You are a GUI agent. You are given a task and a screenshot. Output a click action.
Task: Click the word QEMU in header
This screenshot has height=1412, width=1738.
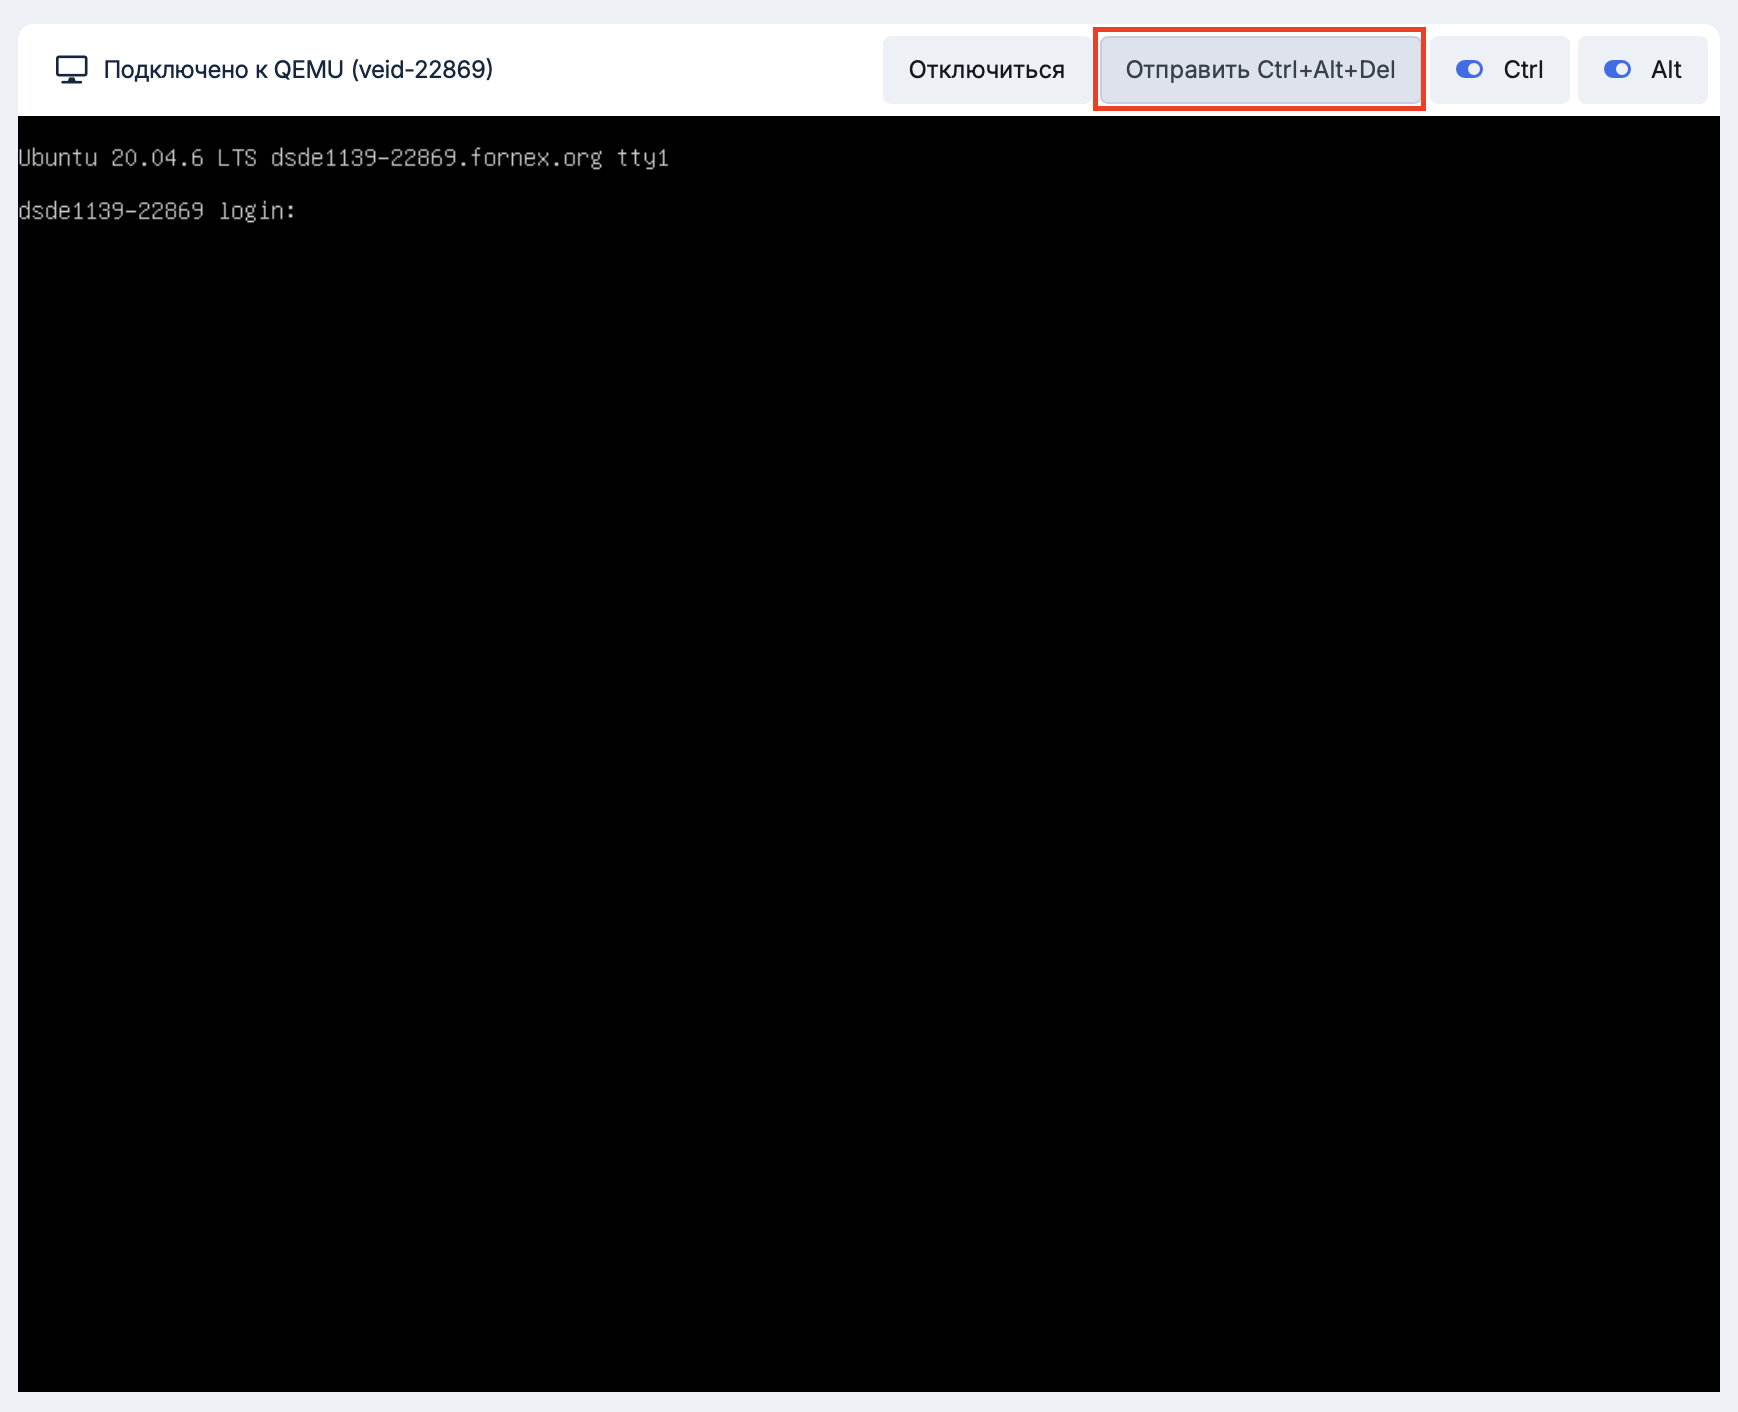[x=308, y=70]
